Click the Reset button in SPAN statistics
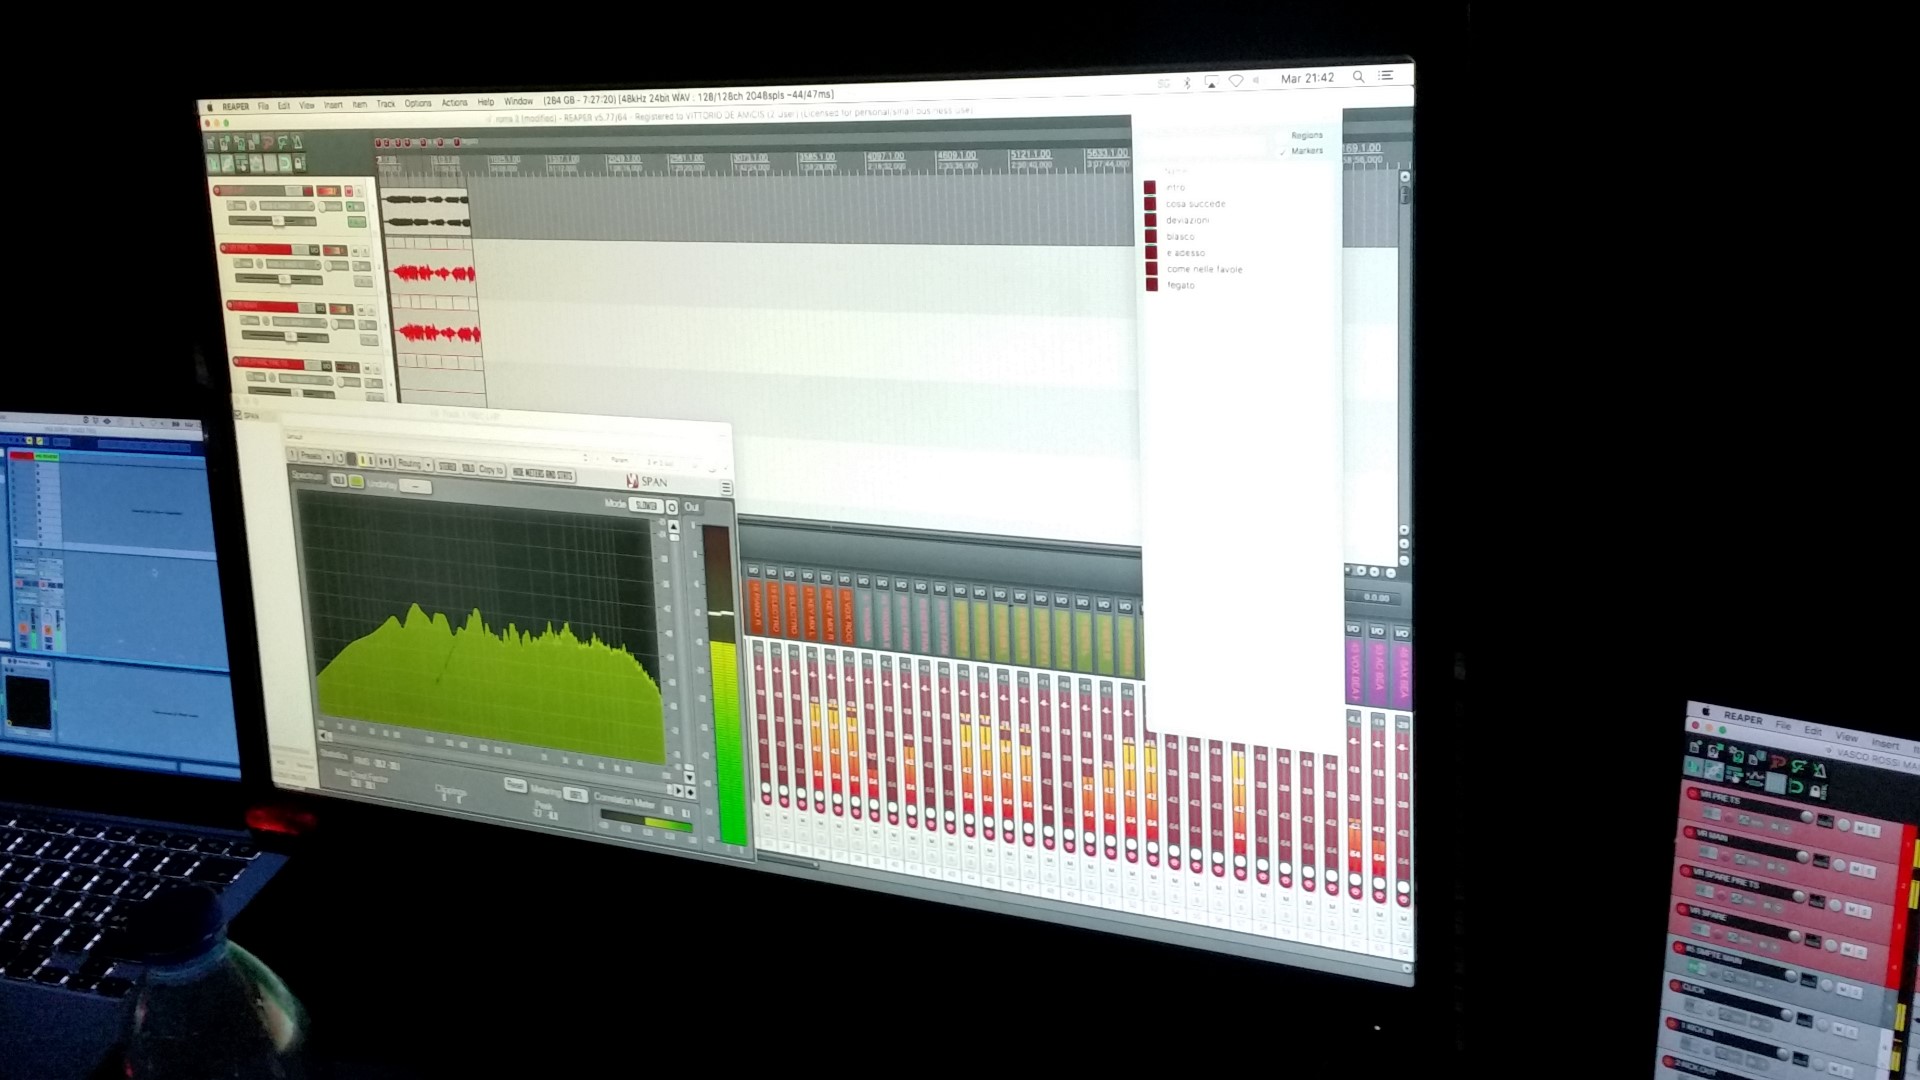 (x=514, y=785)
